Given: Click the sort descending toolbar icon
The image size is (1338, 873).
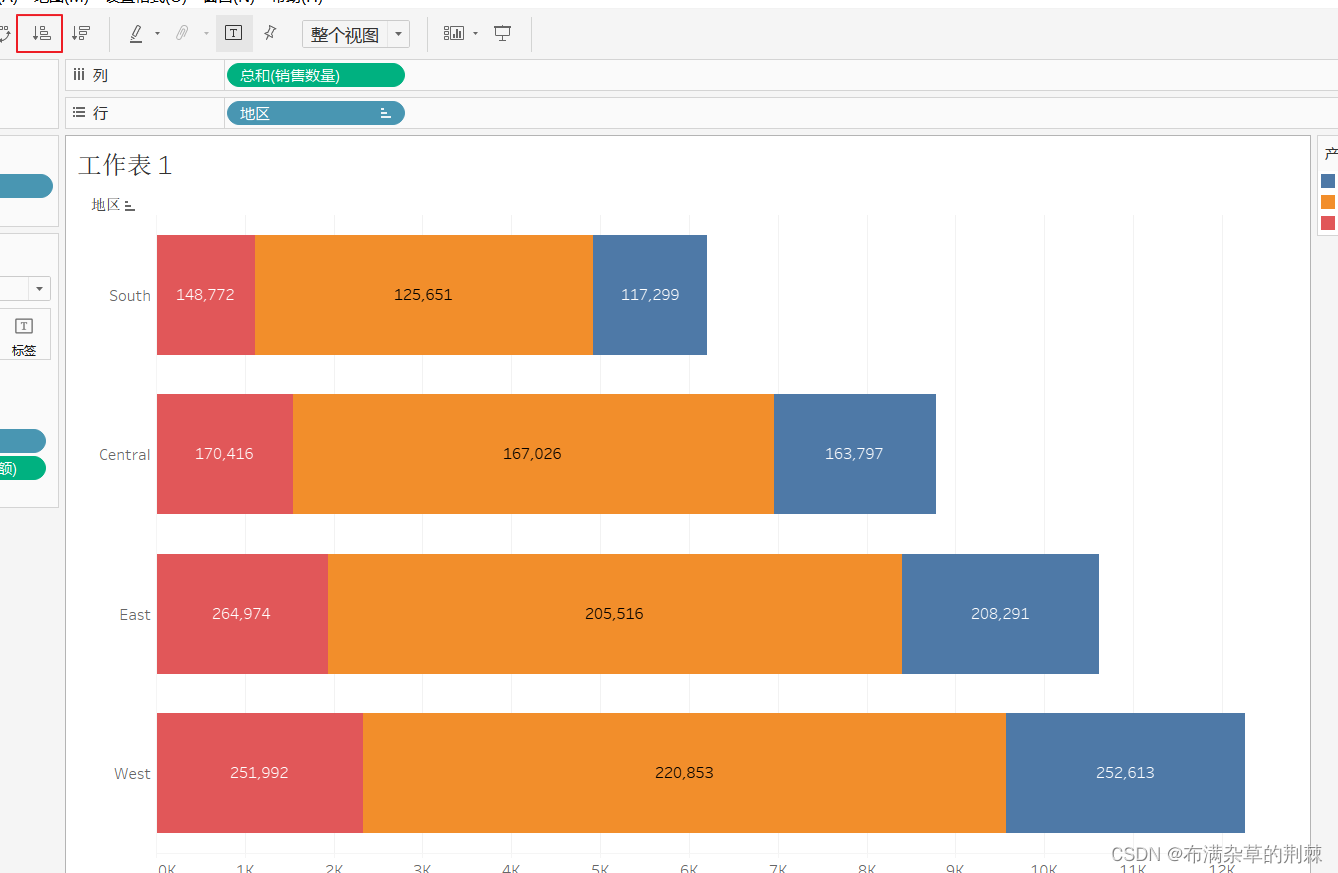Looking at the screenshot, I should click(81, 33).
